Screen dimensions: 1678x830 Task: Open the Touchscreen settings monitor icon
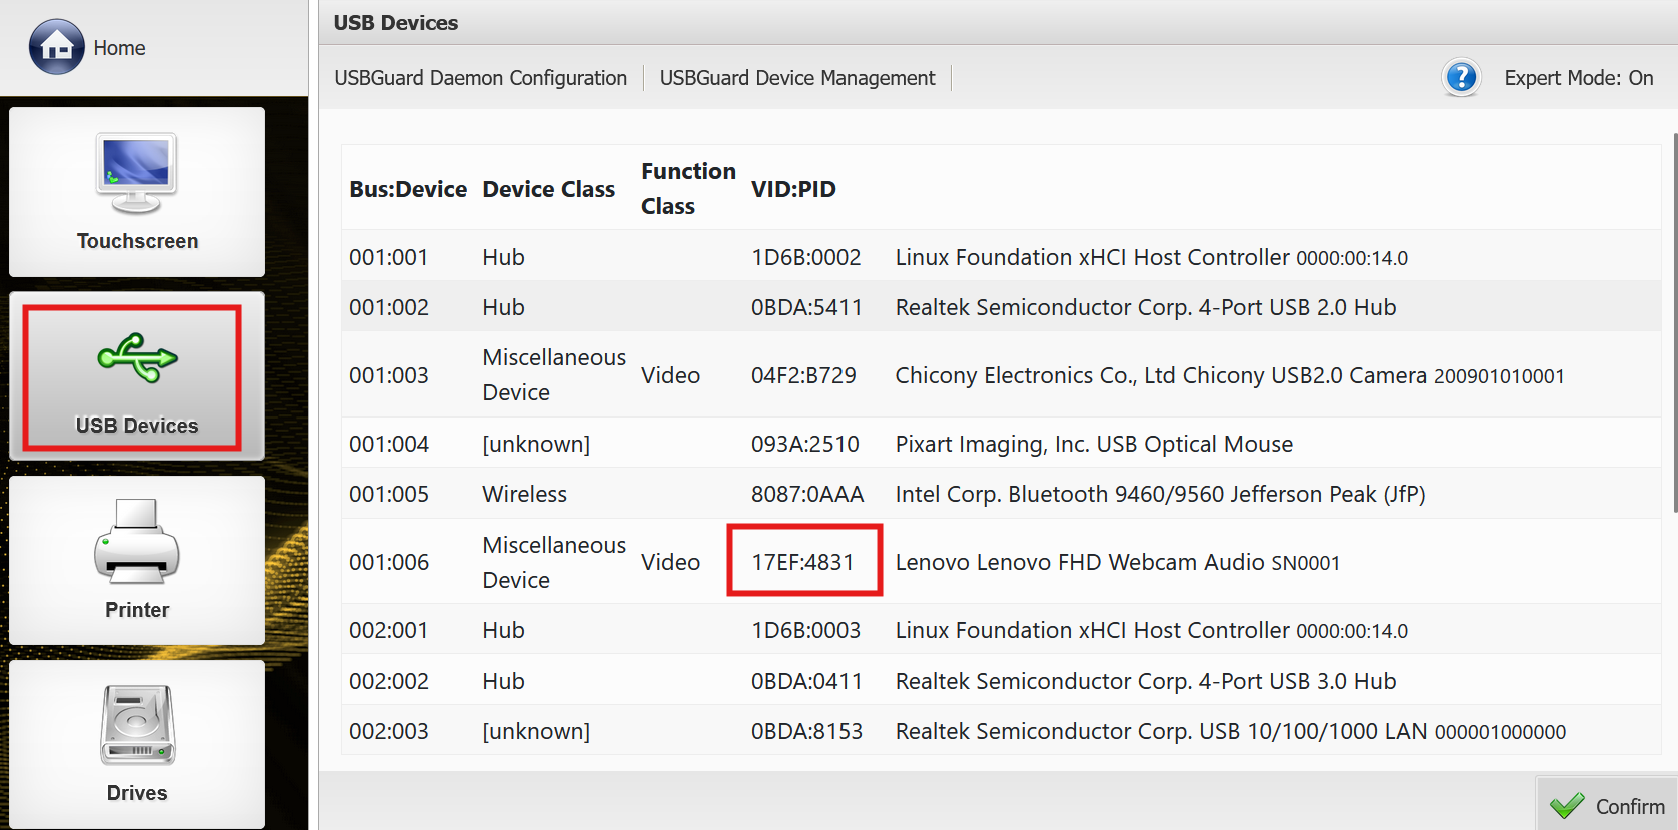(137, 173)
